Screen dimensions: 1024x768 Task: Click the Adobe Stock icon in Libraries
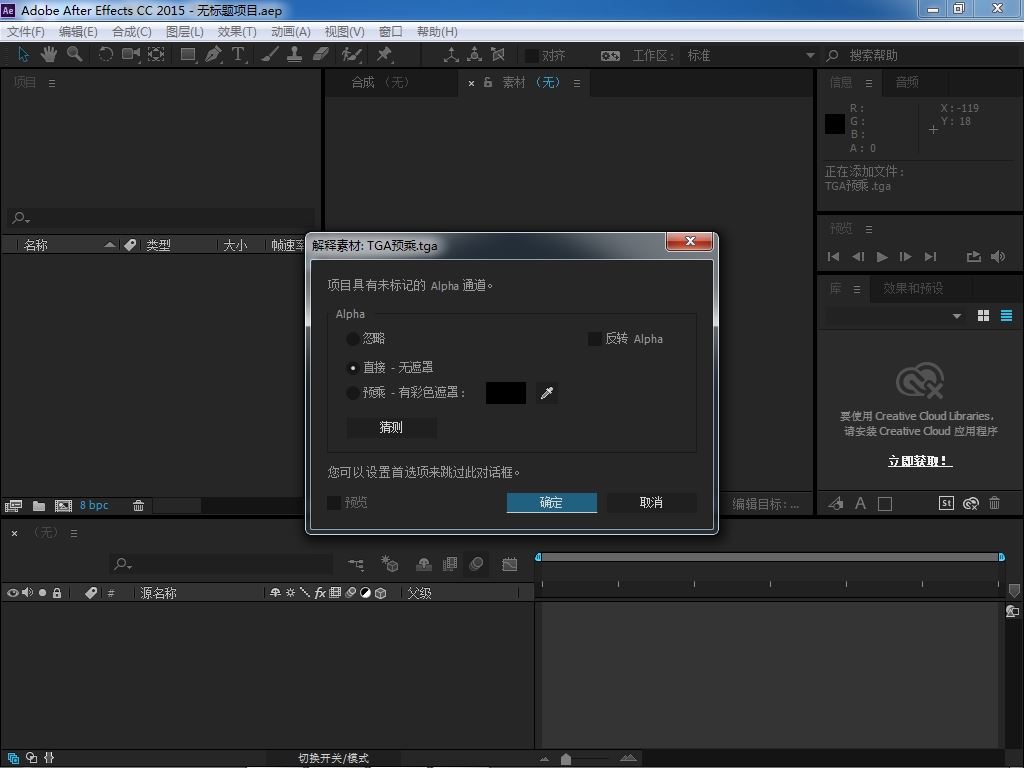[x=946, y=503]
